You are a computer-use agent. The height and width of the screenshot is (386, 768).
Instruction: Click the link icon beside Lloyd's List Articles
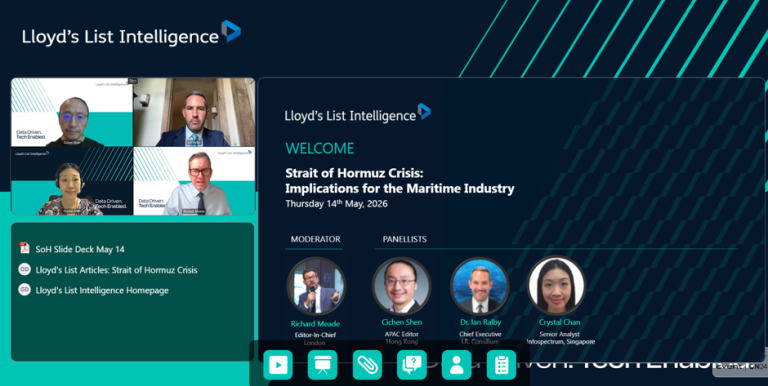click(x=24, y=269)
